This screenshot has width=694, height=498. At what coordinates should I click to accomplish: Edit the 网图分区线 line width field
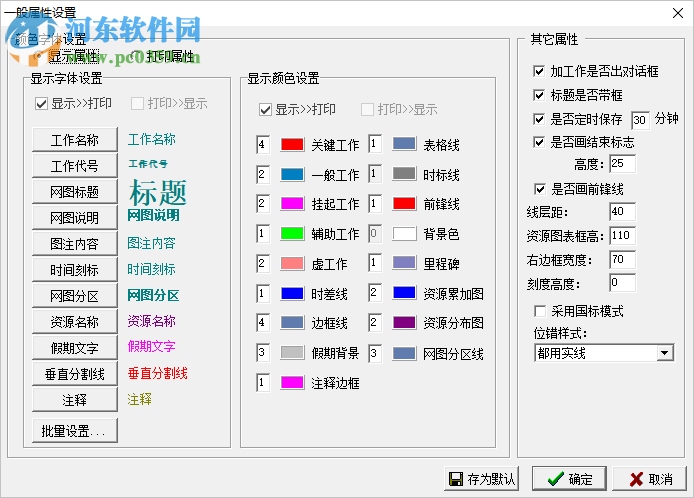coord(375,353)
